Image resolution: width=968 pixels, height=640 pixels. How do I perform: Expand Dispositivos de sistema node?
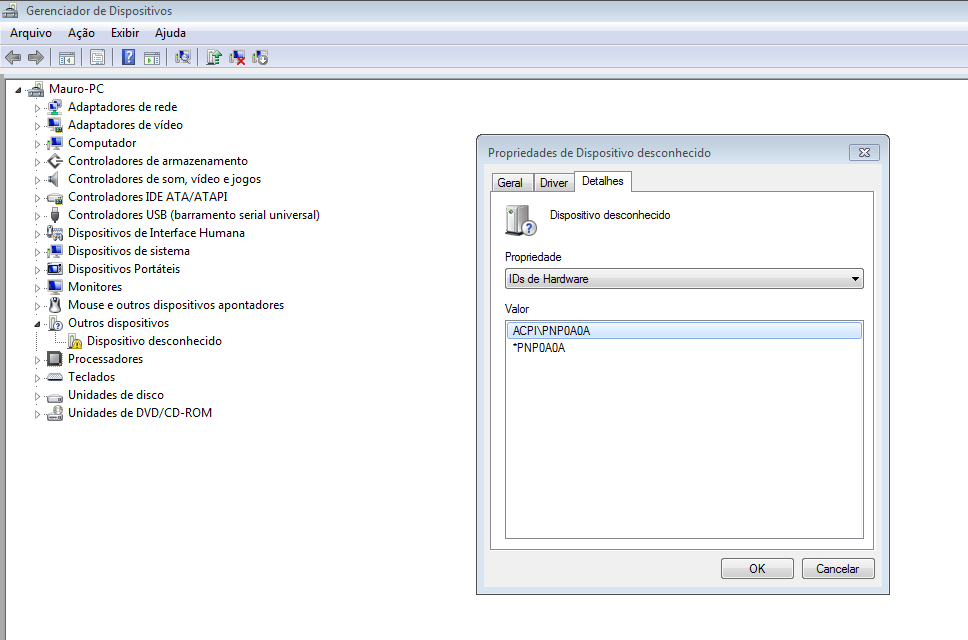pos(37,252)
